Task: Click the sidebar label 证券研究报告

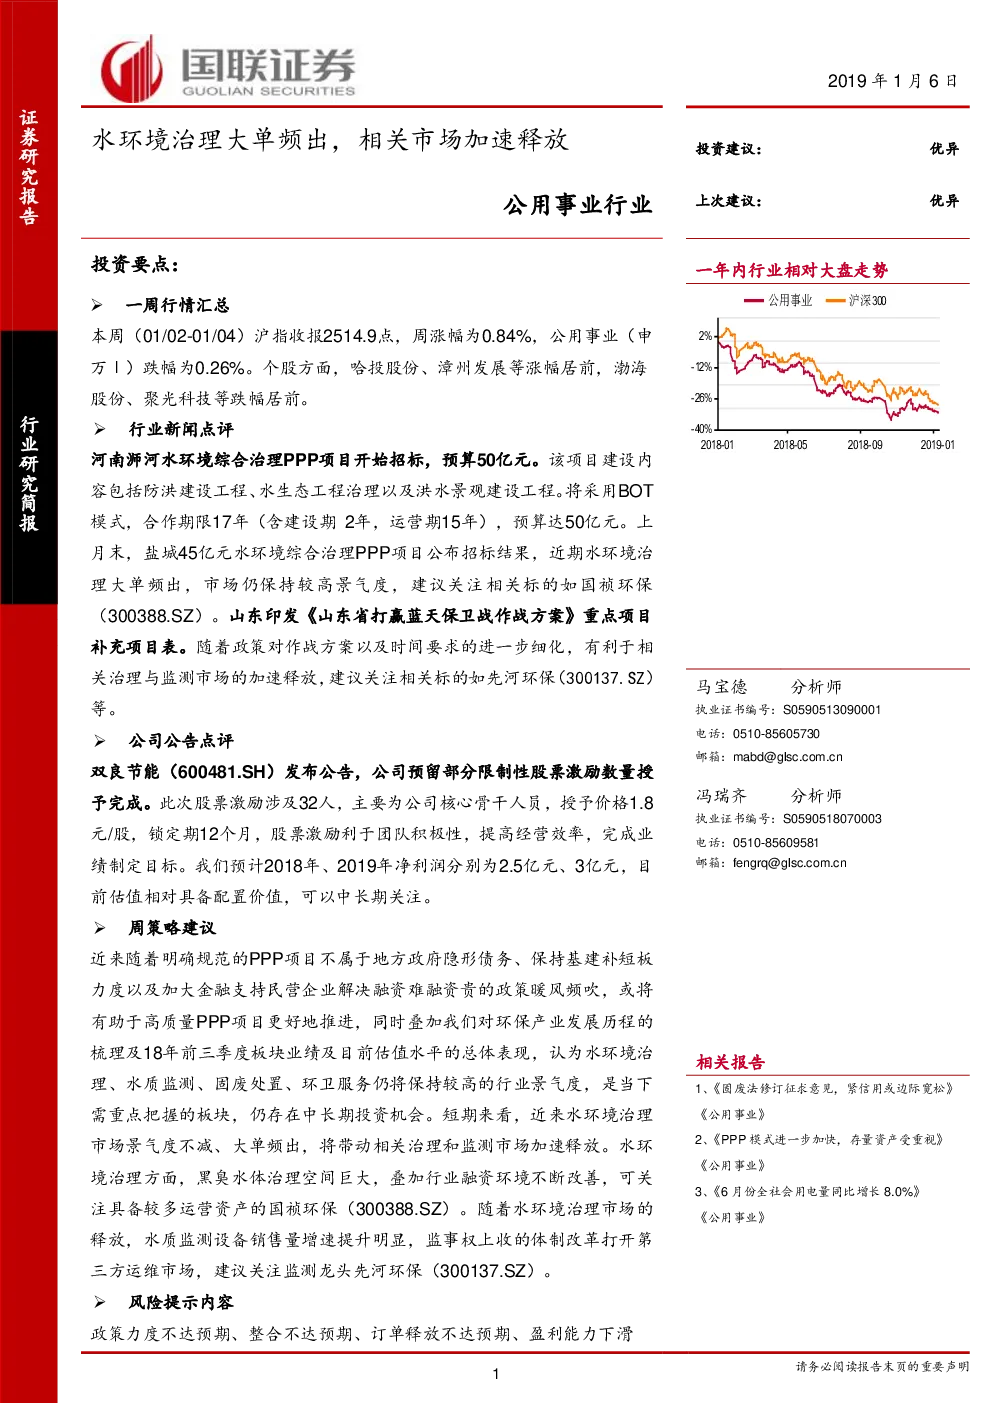Action: tap(29, 168)
